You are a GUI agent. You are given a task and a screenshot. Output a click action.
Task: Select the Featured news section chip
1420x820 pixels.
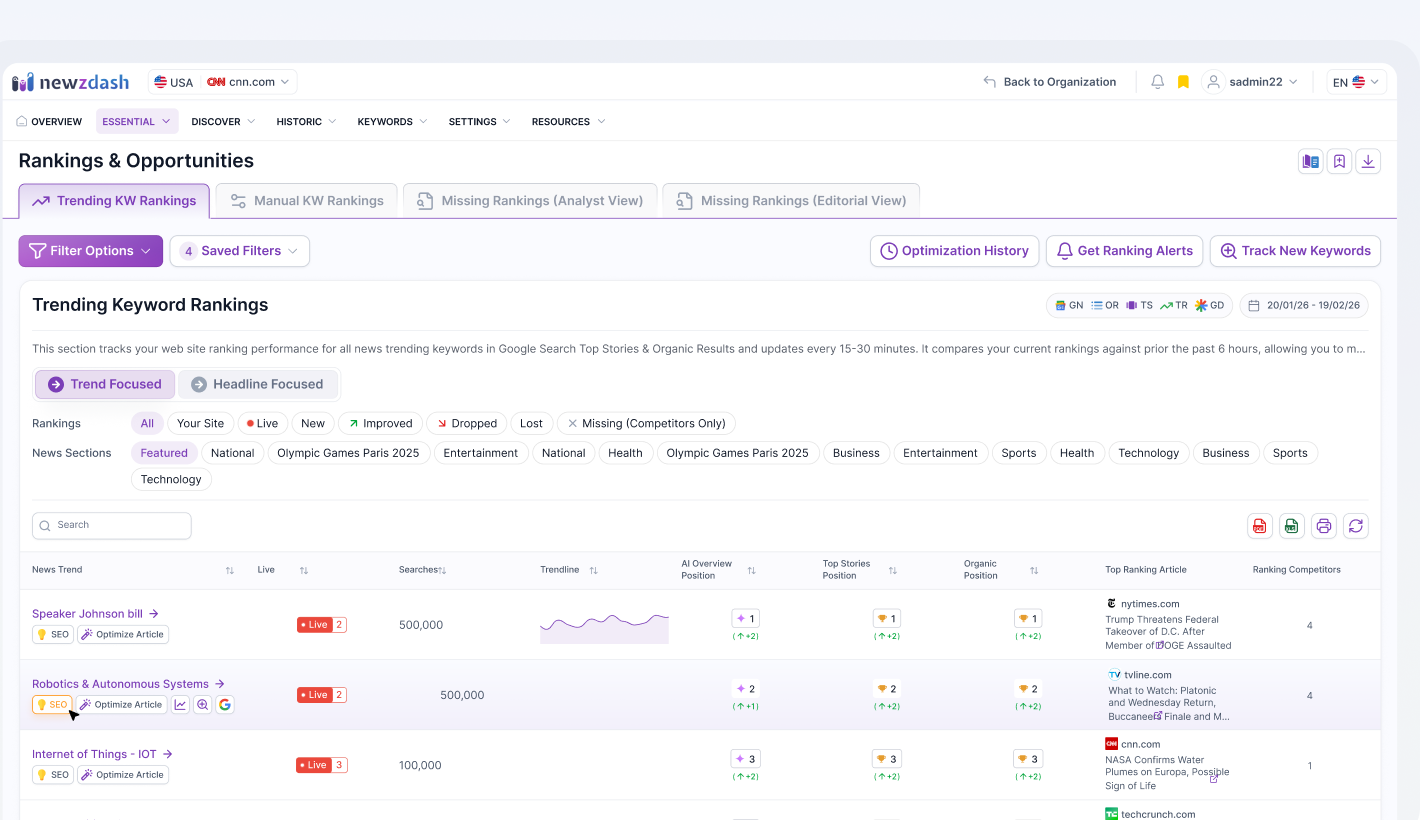[x=164, y=453]
